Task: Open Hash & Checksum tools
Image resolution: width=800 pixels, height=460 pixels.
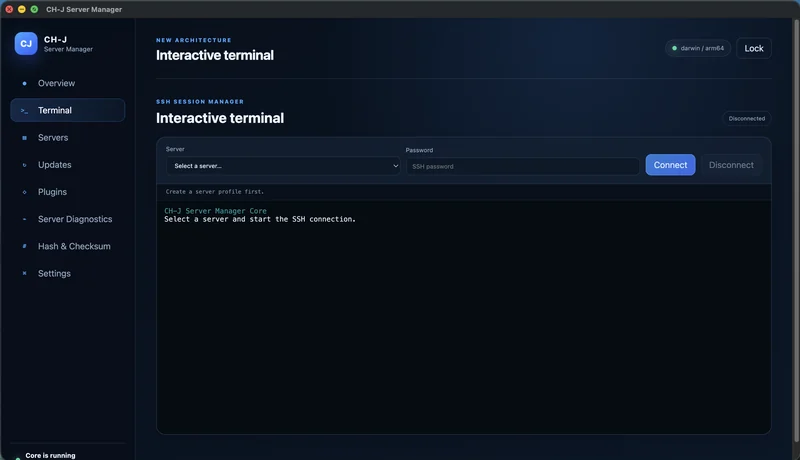Action: point(67,246)
